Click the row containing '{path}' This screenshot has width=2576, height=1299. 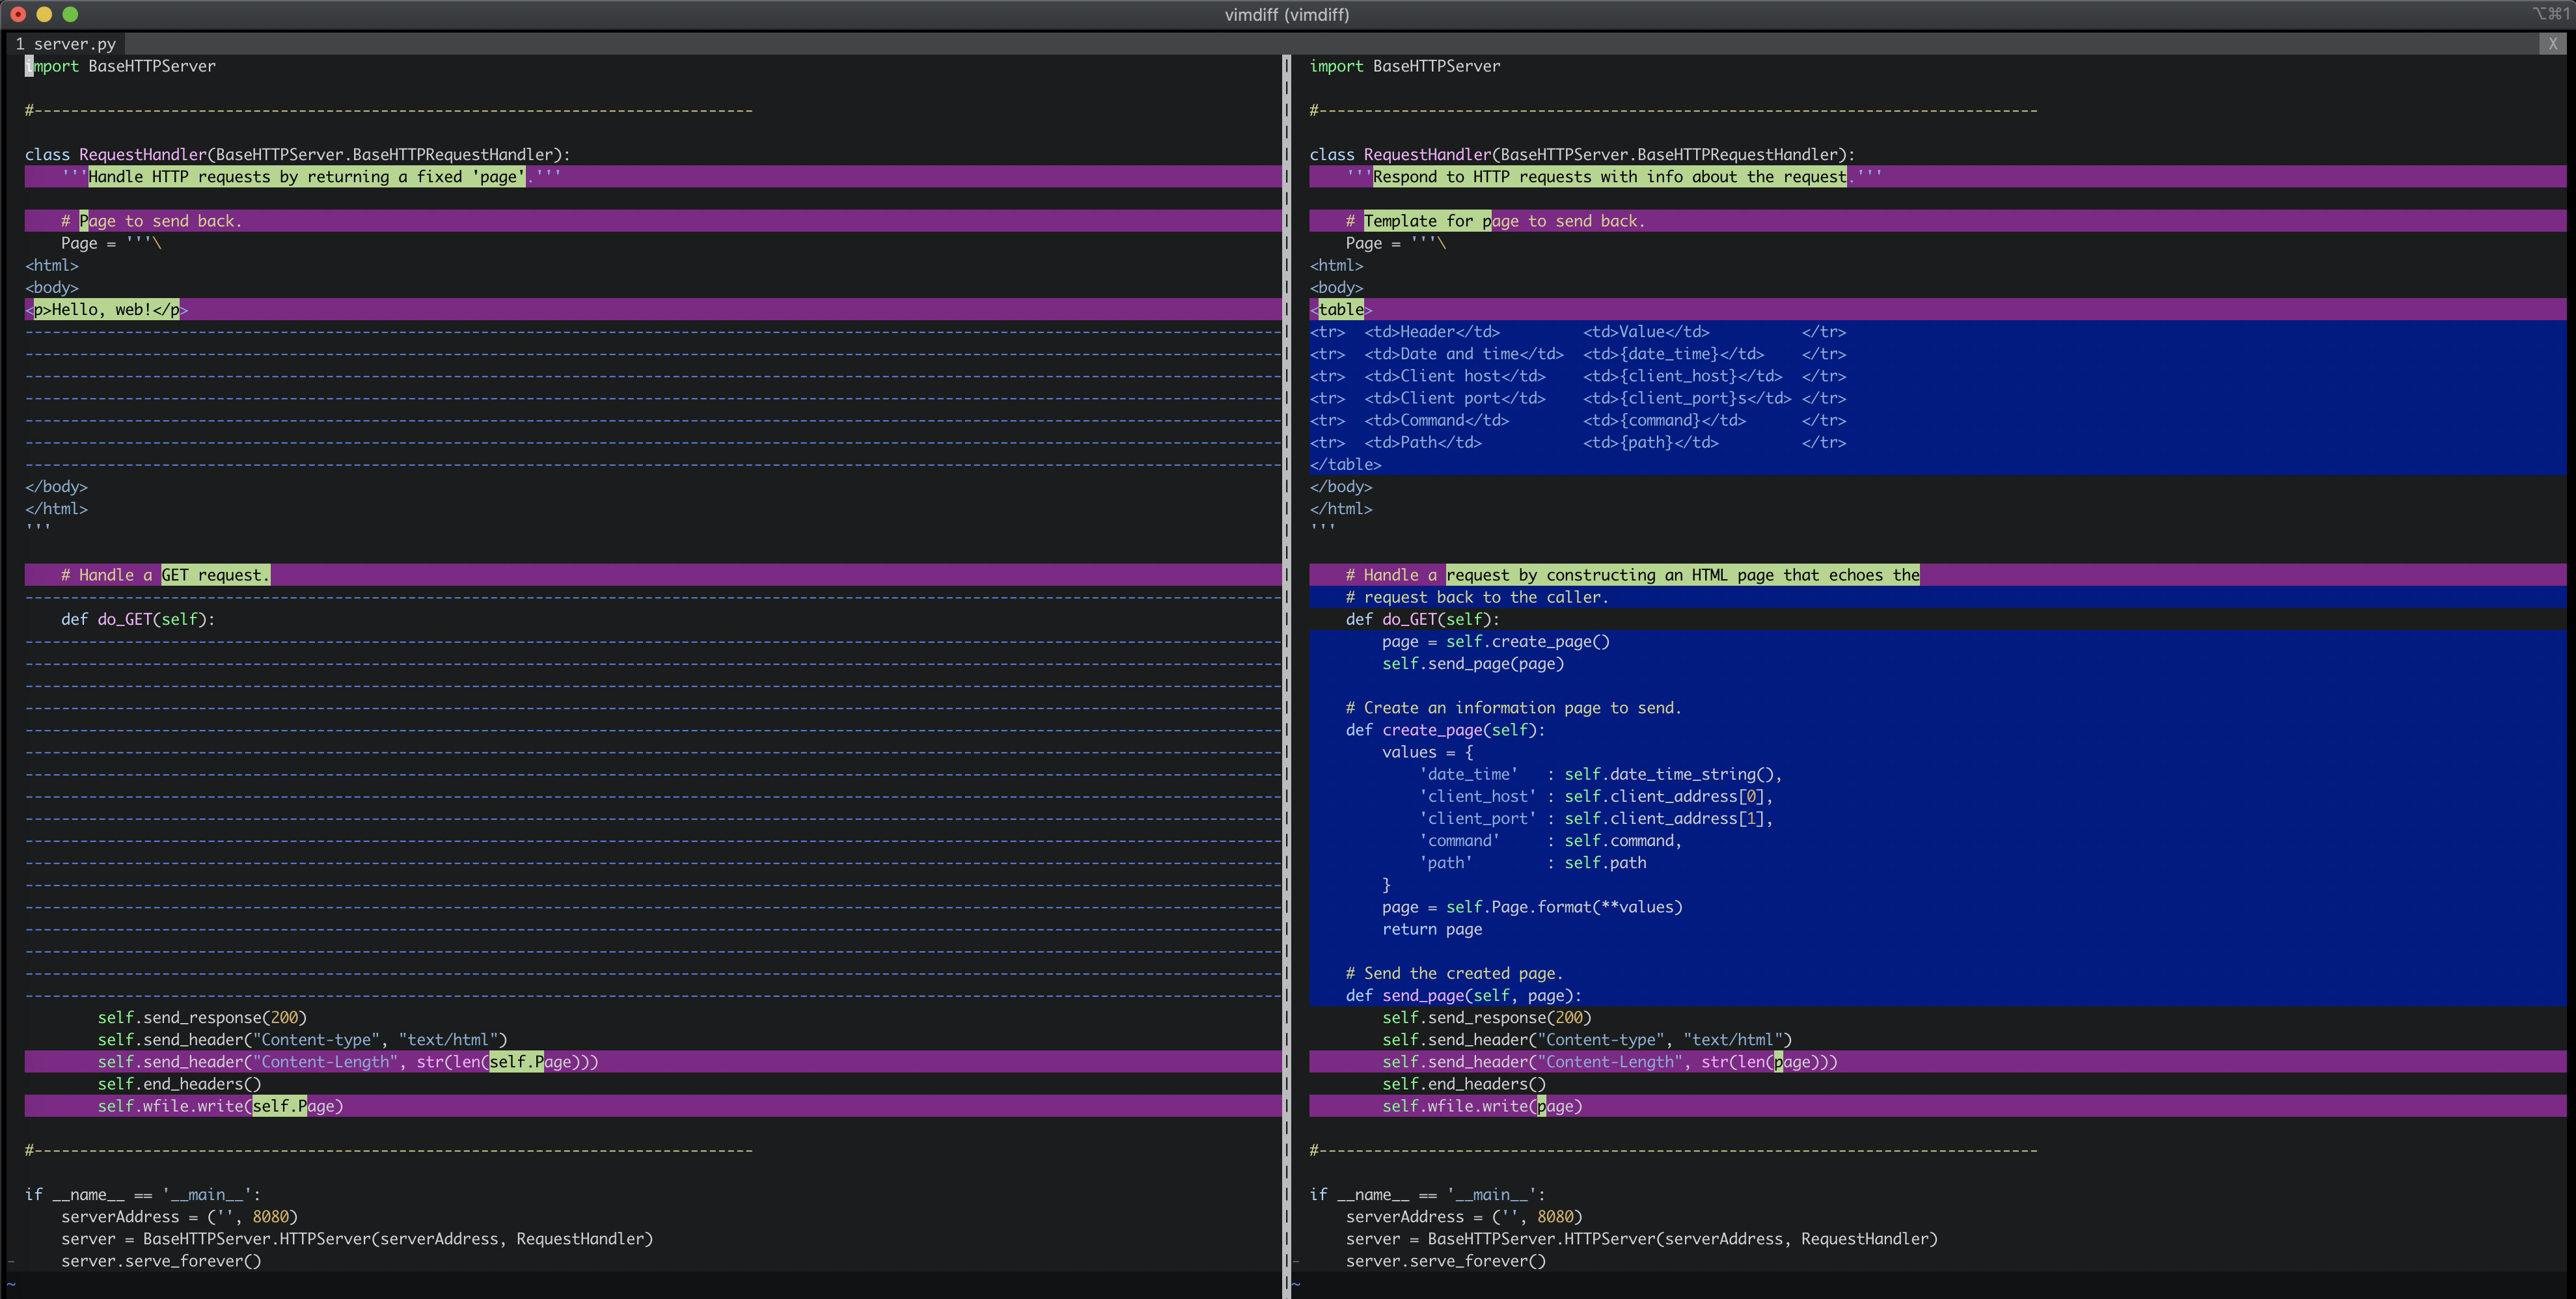1578,442
